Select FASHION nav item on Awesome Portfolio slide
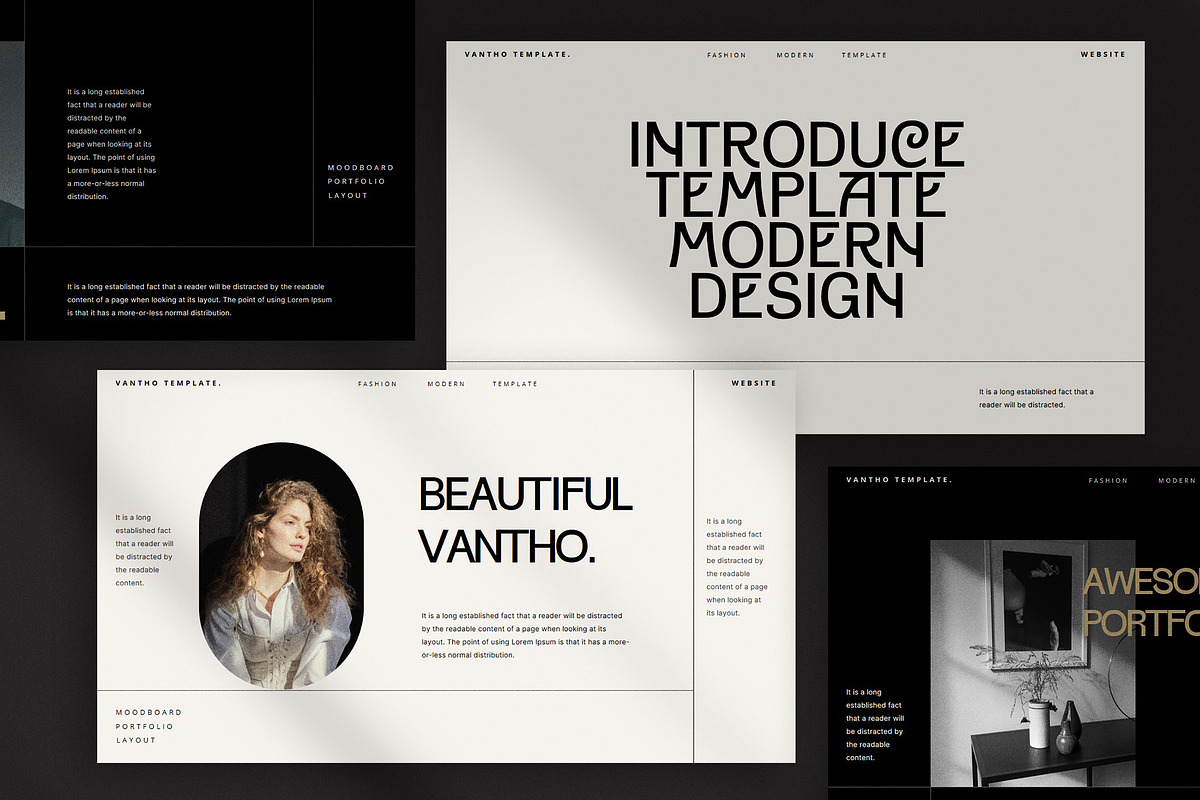 pos(1108,481)
